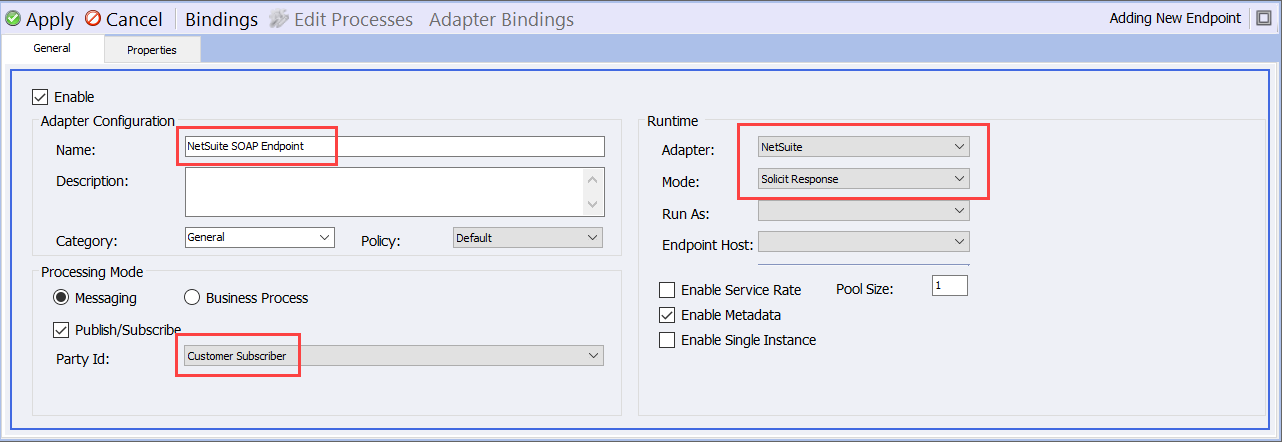Viewport: 1282px width, 442px height.
Task: Switch to the Properties tab
Action: pos(152,50)
